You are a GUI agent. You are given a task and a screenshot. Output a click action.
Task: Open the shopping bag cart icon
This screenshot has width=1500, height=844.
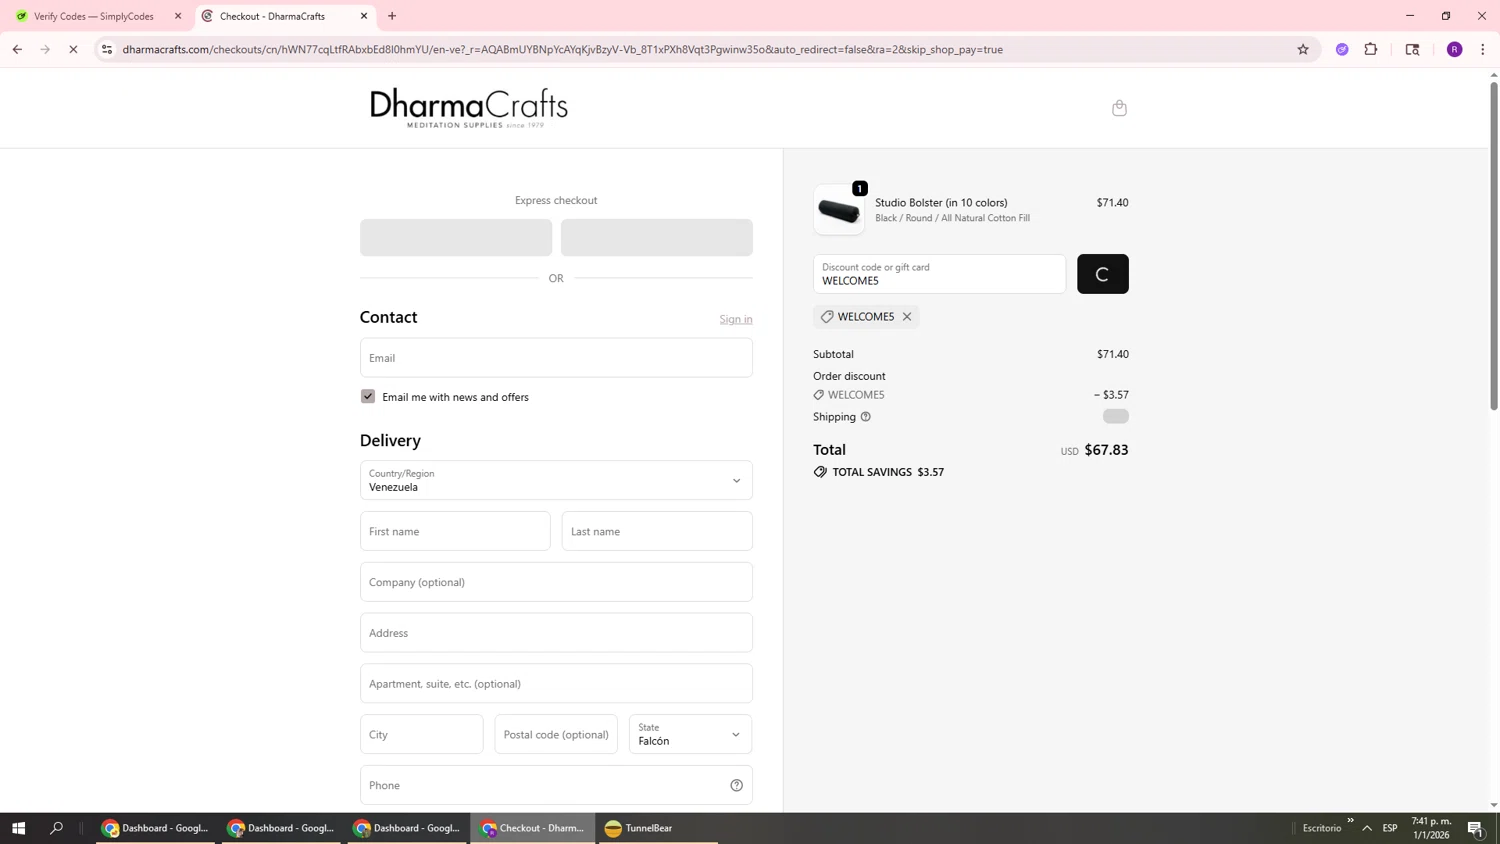pos(1119,108)
